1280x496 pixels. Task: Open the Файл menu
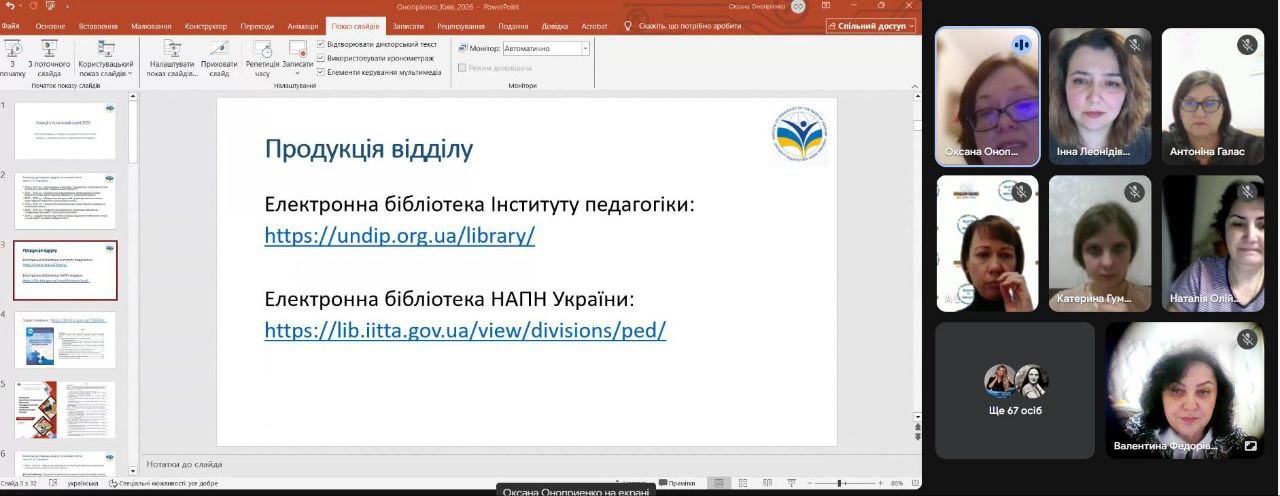10,26
